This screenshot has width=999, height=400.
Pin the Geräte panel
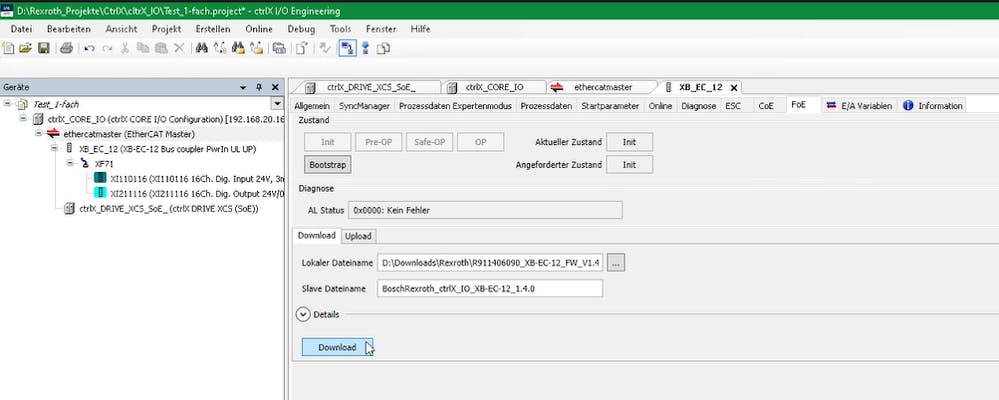259,87
